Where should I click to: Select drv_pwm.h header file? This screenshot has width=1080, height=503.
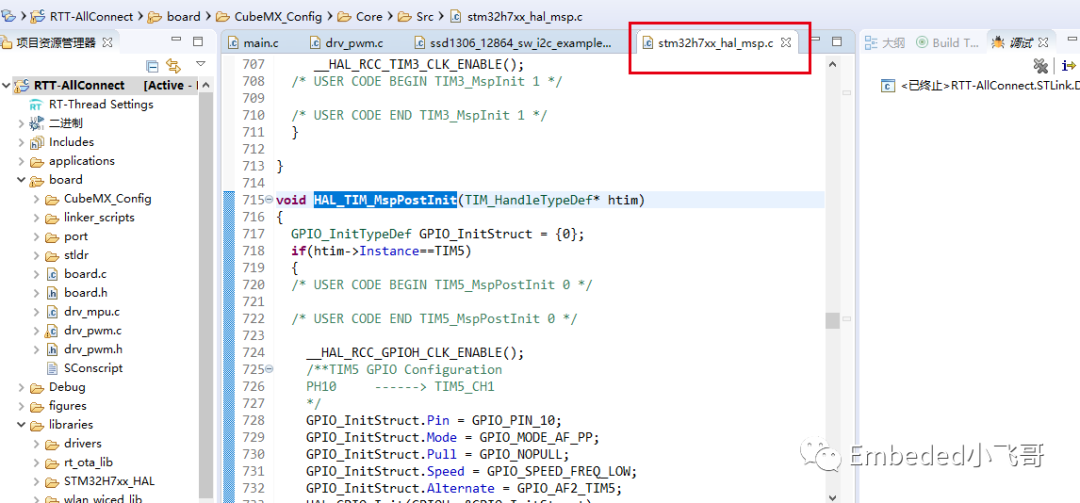[93, 349]
